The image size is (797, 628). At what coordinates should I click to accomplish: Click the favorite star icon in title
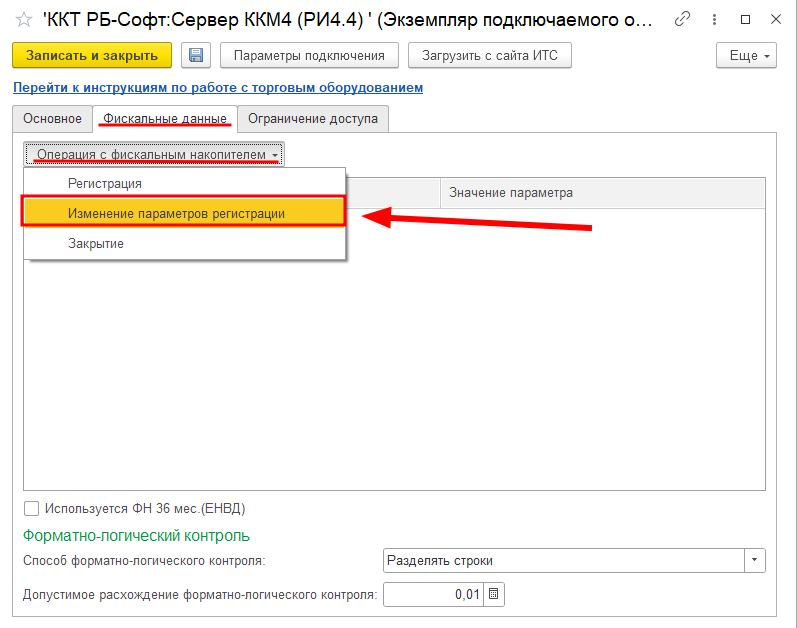coord(24,19)
